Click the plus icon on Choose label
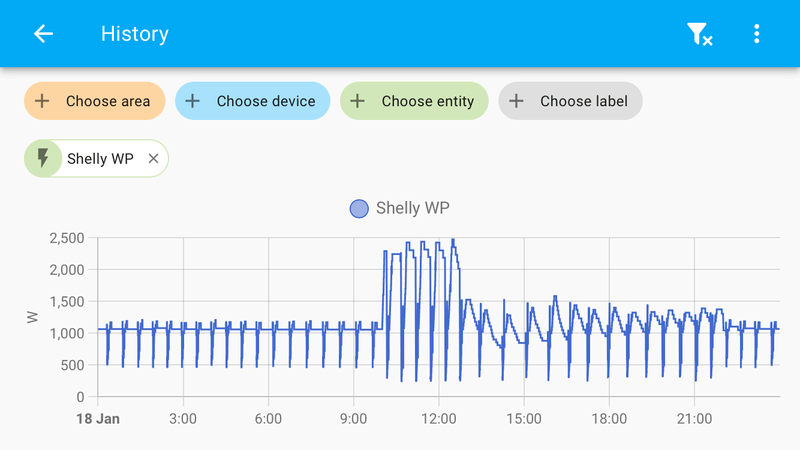The height and width of the screenshot is (450, 800). (516, 101)
